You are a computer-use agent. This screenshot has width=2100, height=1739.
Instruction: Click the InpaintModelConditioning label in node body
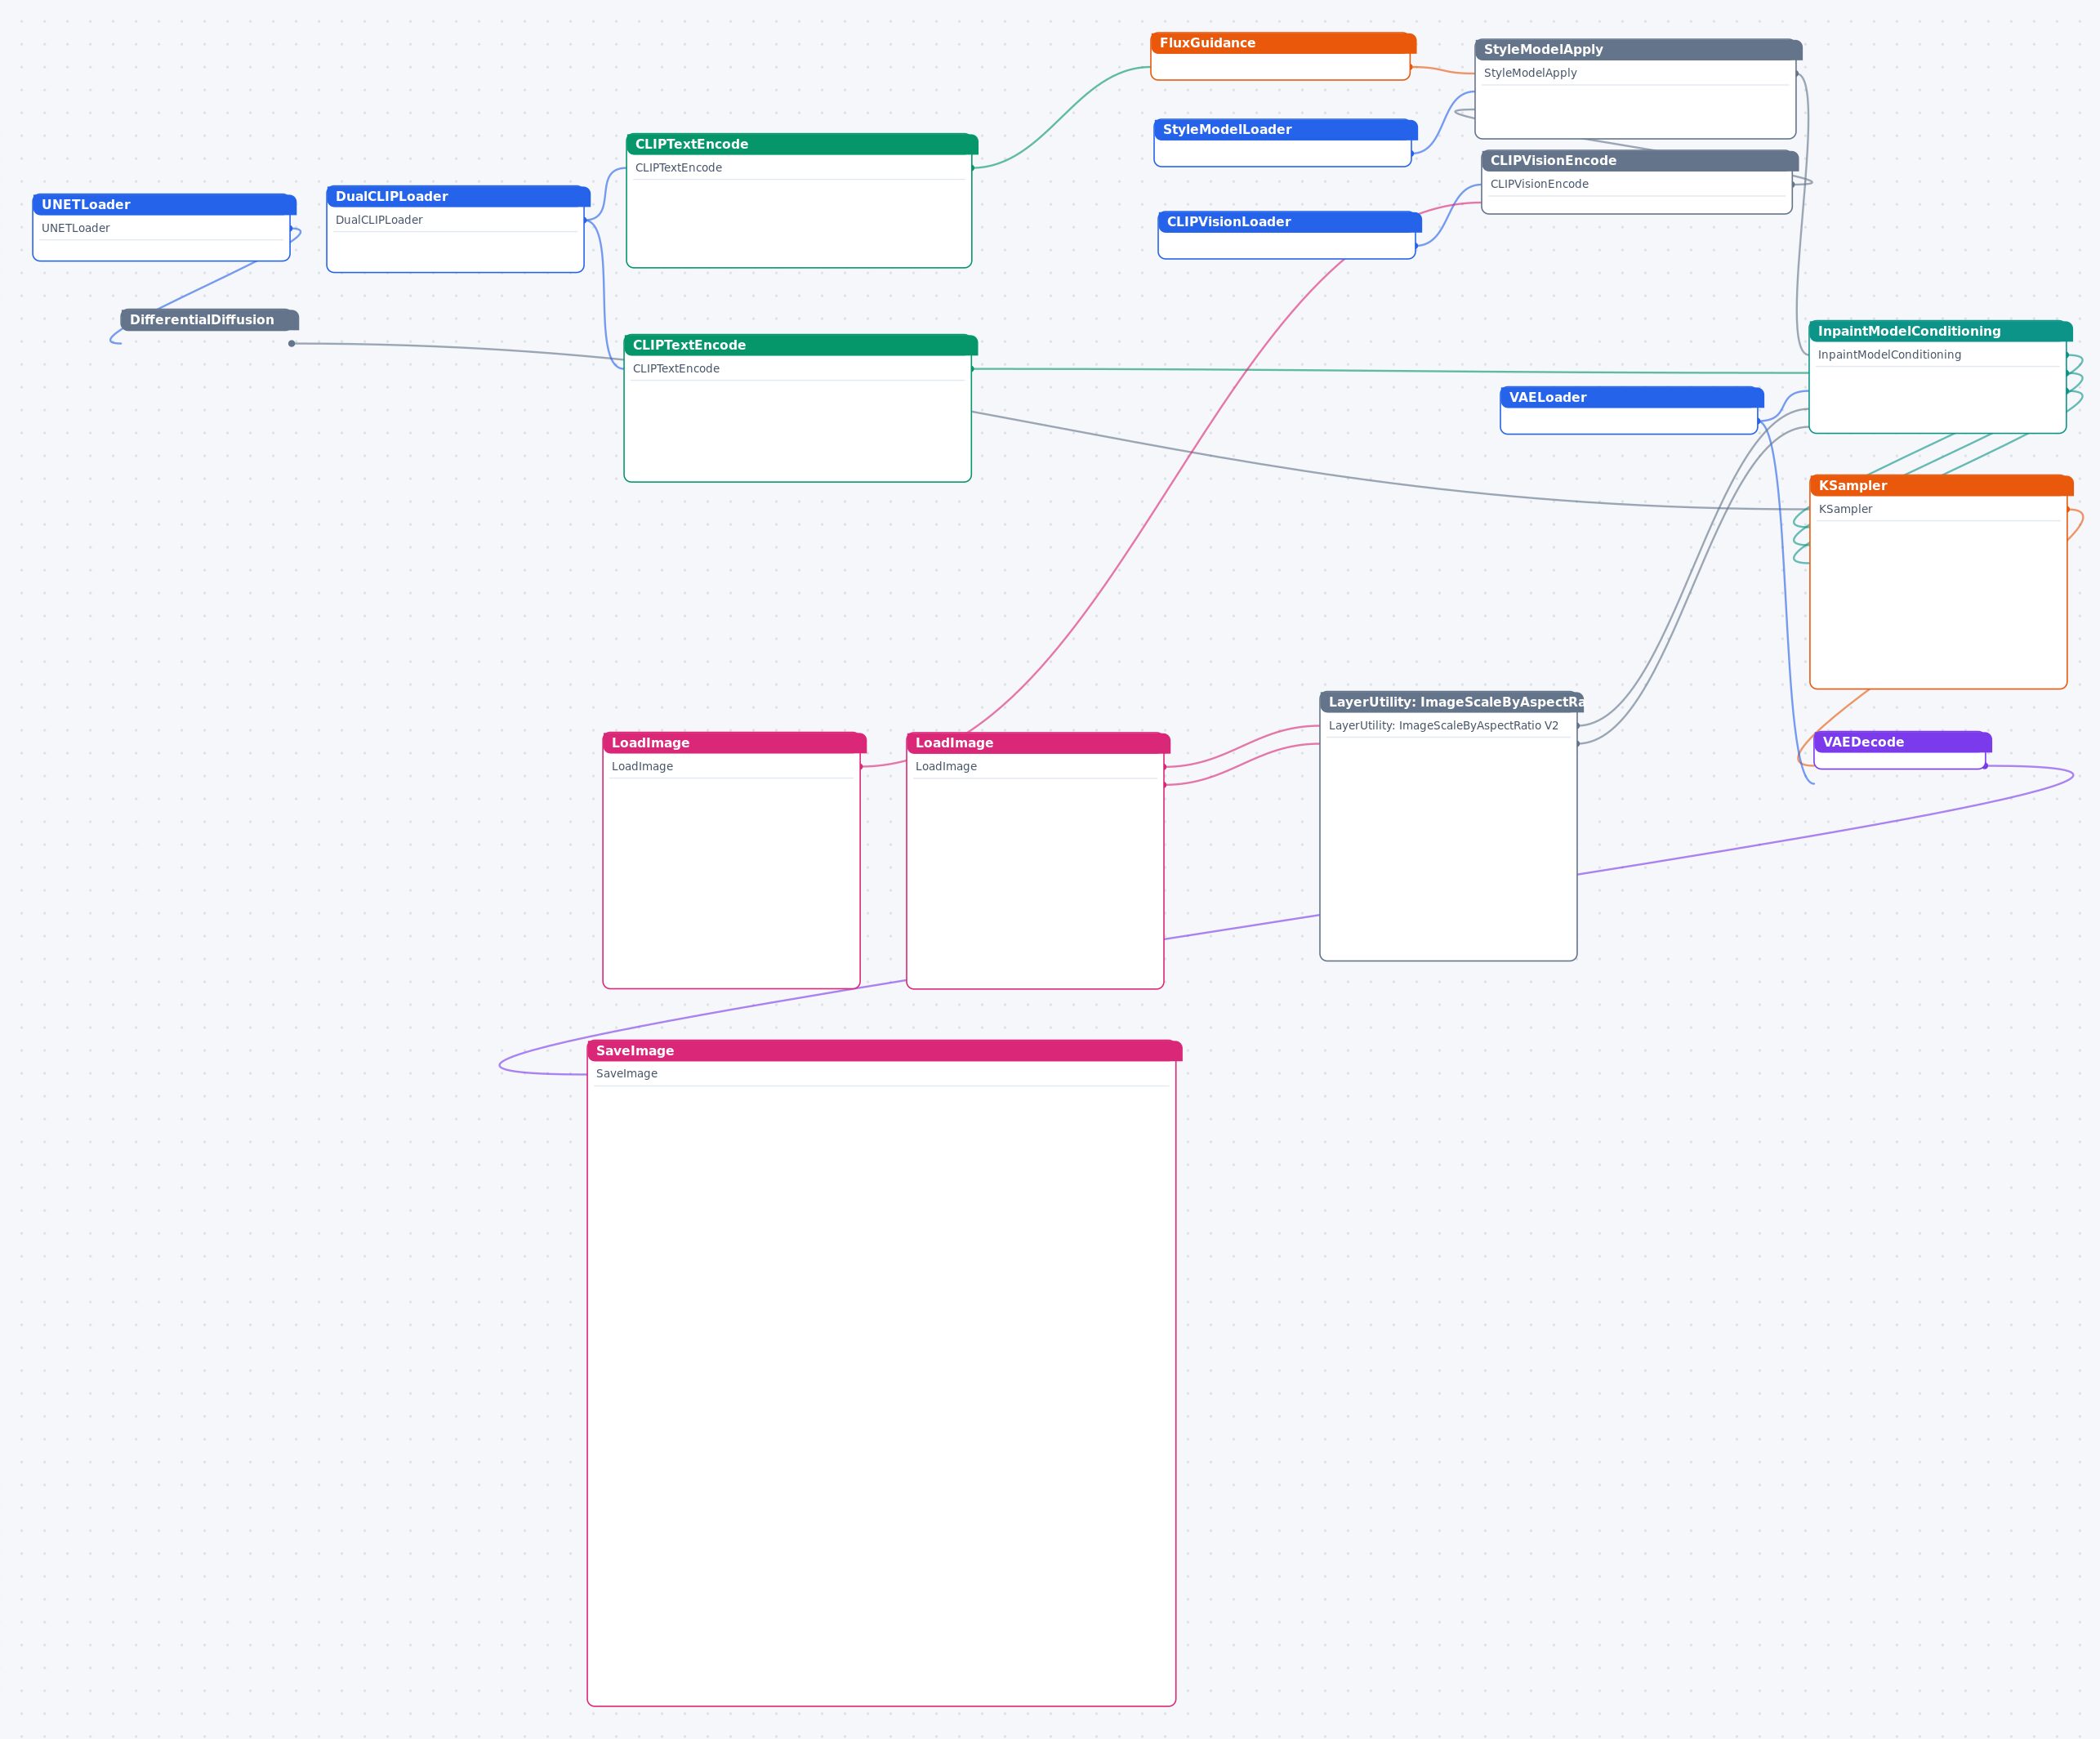coord(1889,355)
